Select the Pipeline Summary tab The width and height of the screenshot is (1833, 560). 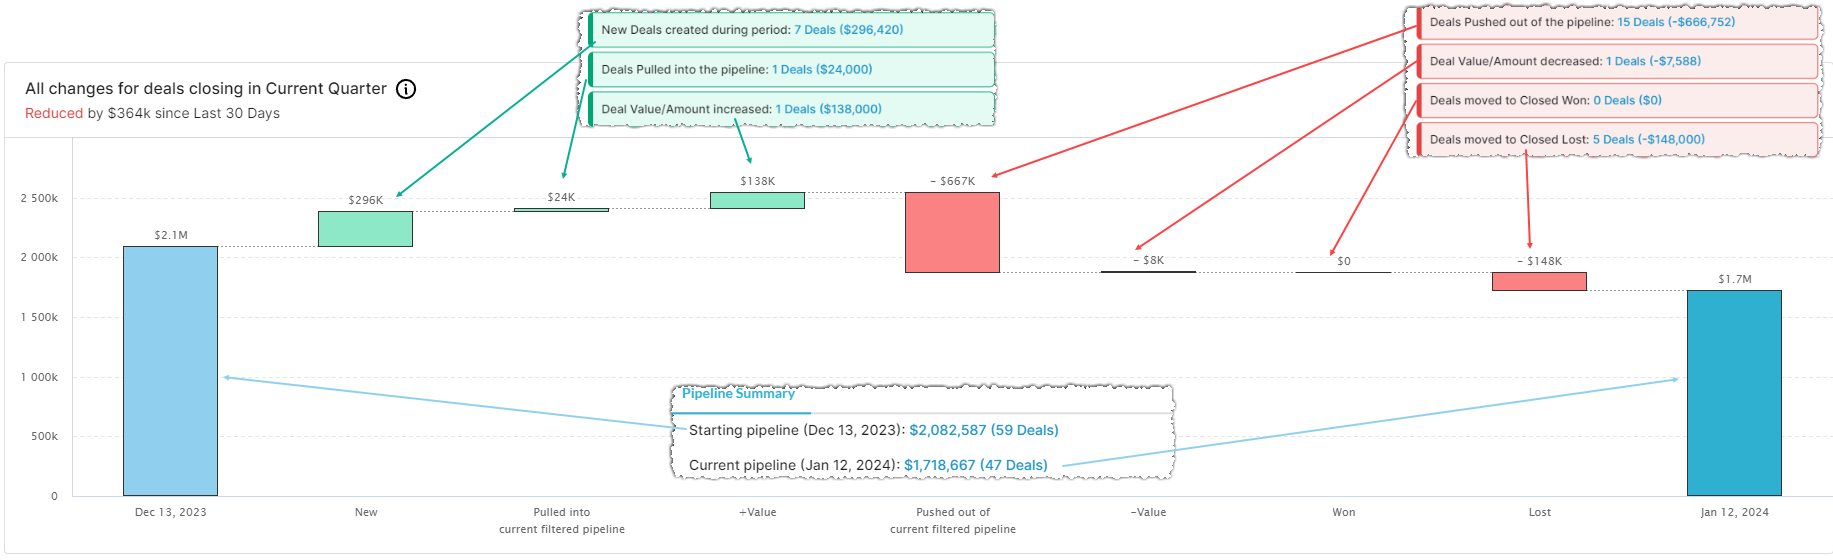coord(739,394)
